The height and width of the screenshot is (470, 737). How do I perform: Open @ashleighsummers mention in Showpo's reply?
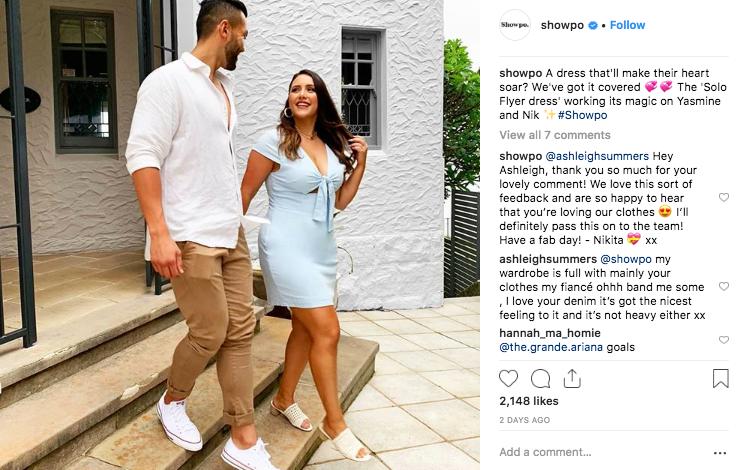click(597, 156)
